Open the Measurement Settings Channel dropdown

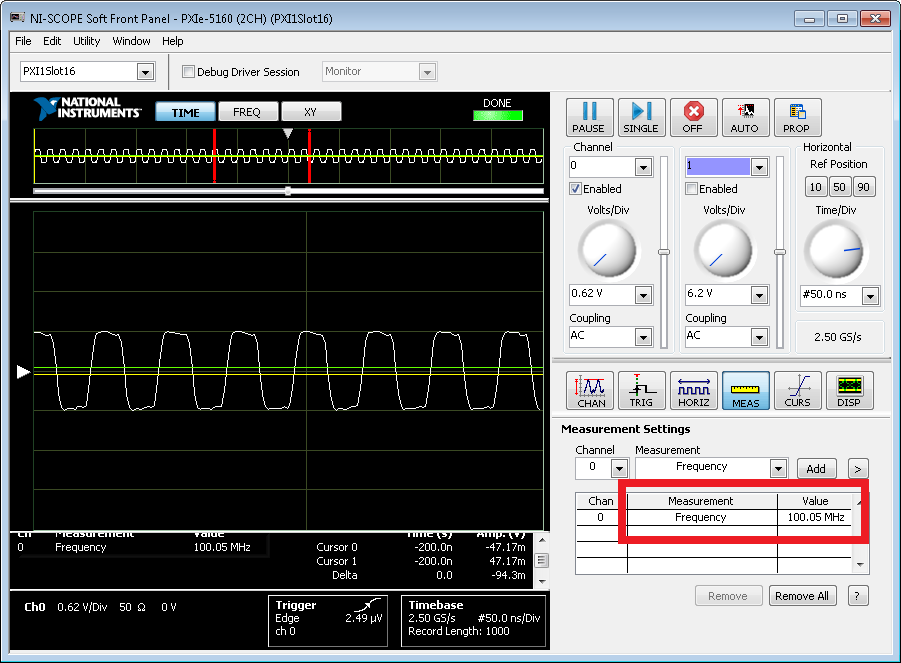[619, 469]
